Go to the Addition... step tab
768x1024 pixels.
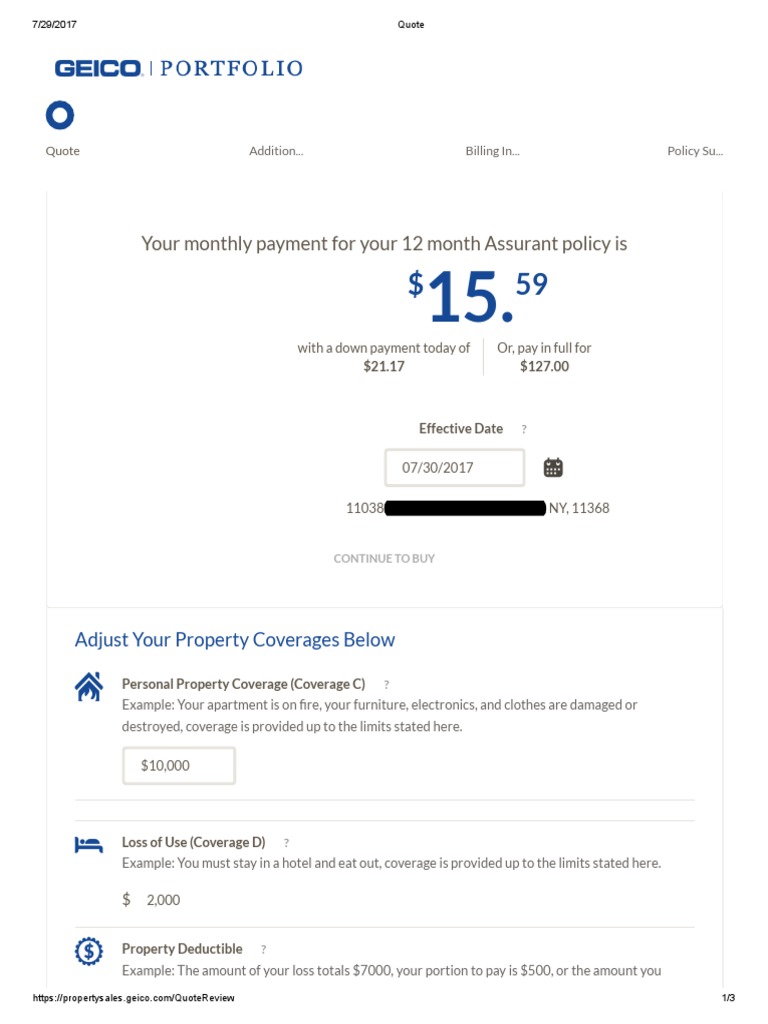coord(276,151)
